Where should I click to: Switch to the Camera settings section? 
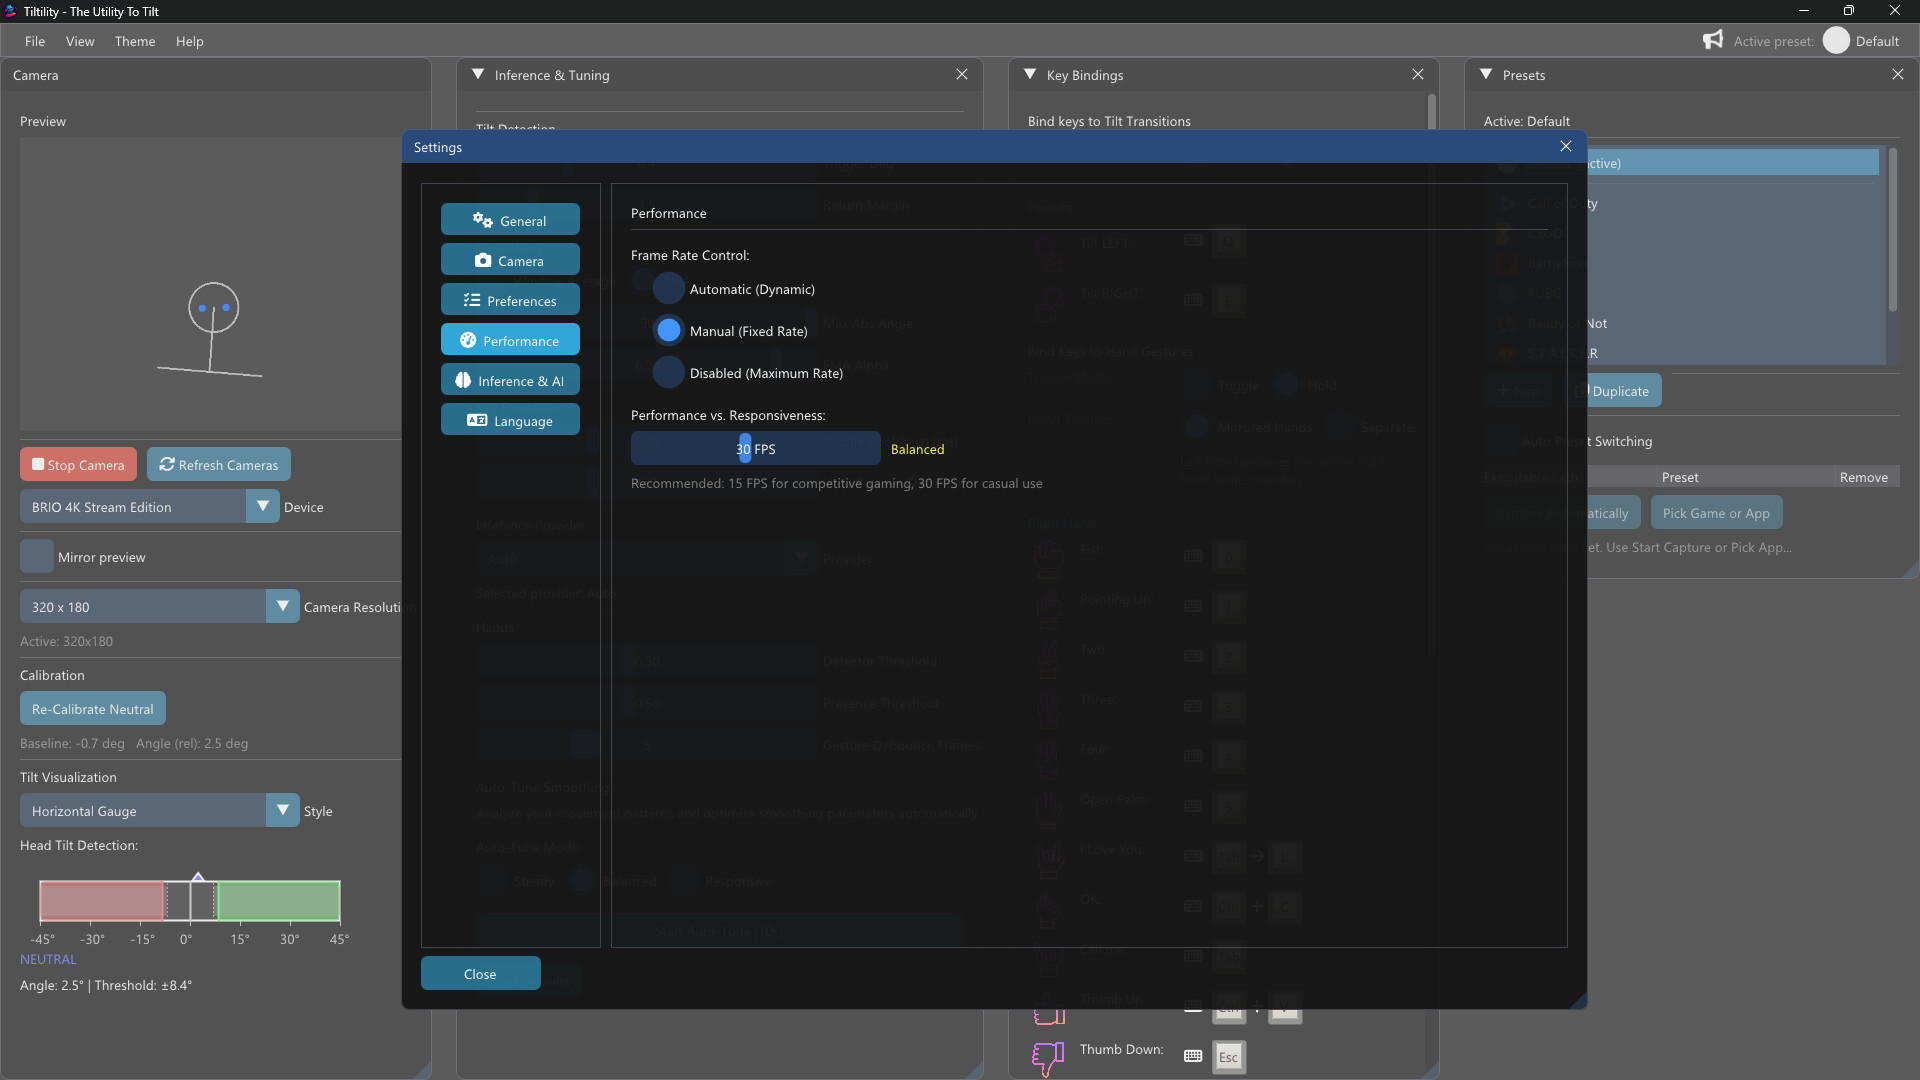coord(510,259)
